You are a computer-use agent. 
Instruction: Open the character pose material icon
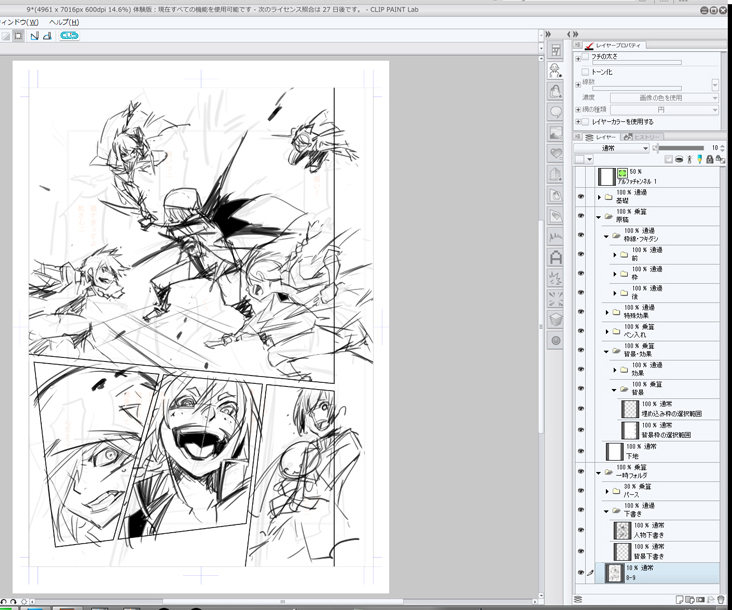point(556,68)
